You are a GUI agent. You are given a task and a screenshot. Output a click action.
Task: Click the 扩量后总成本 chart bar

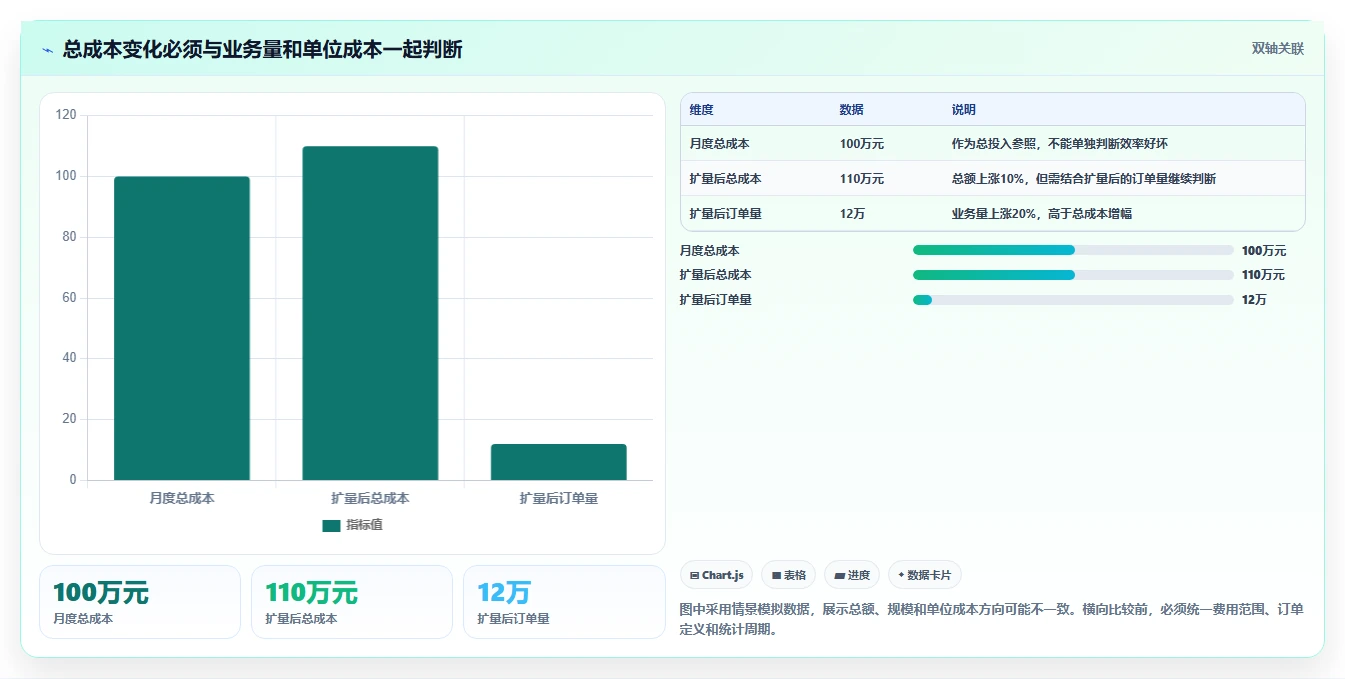point(370,313)
